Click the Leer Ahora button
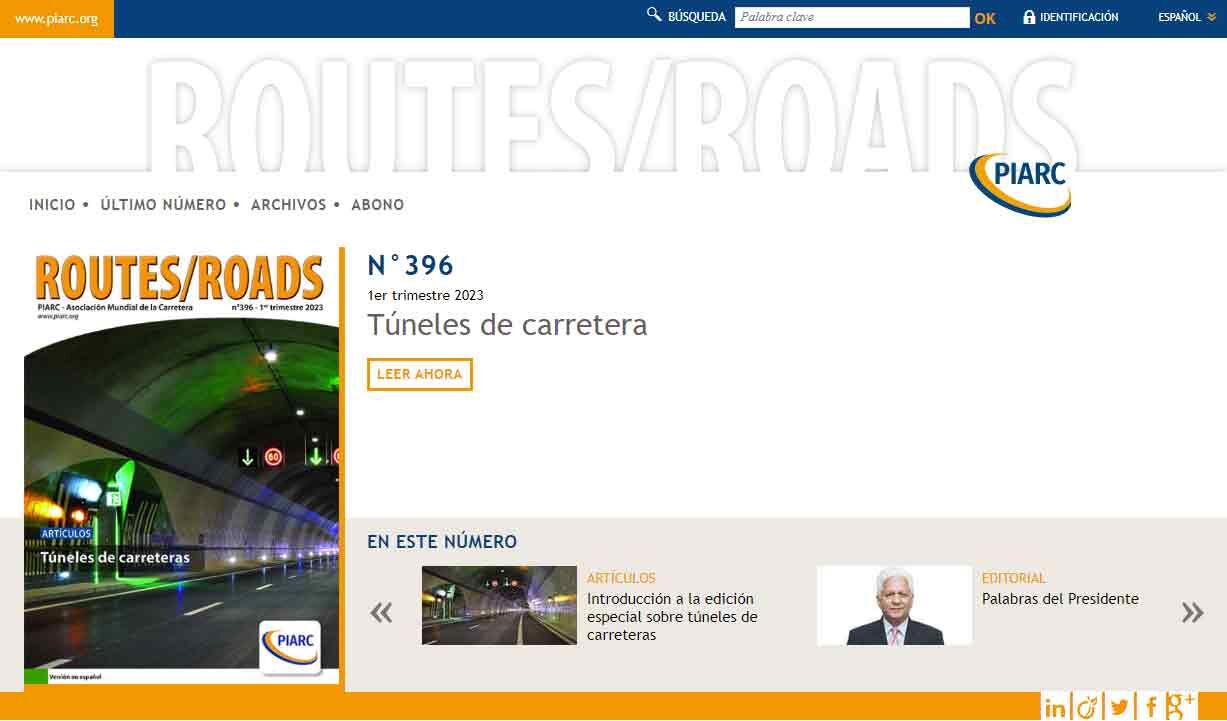This screenshot has width=1227, height=721. (x=420, y=374)
